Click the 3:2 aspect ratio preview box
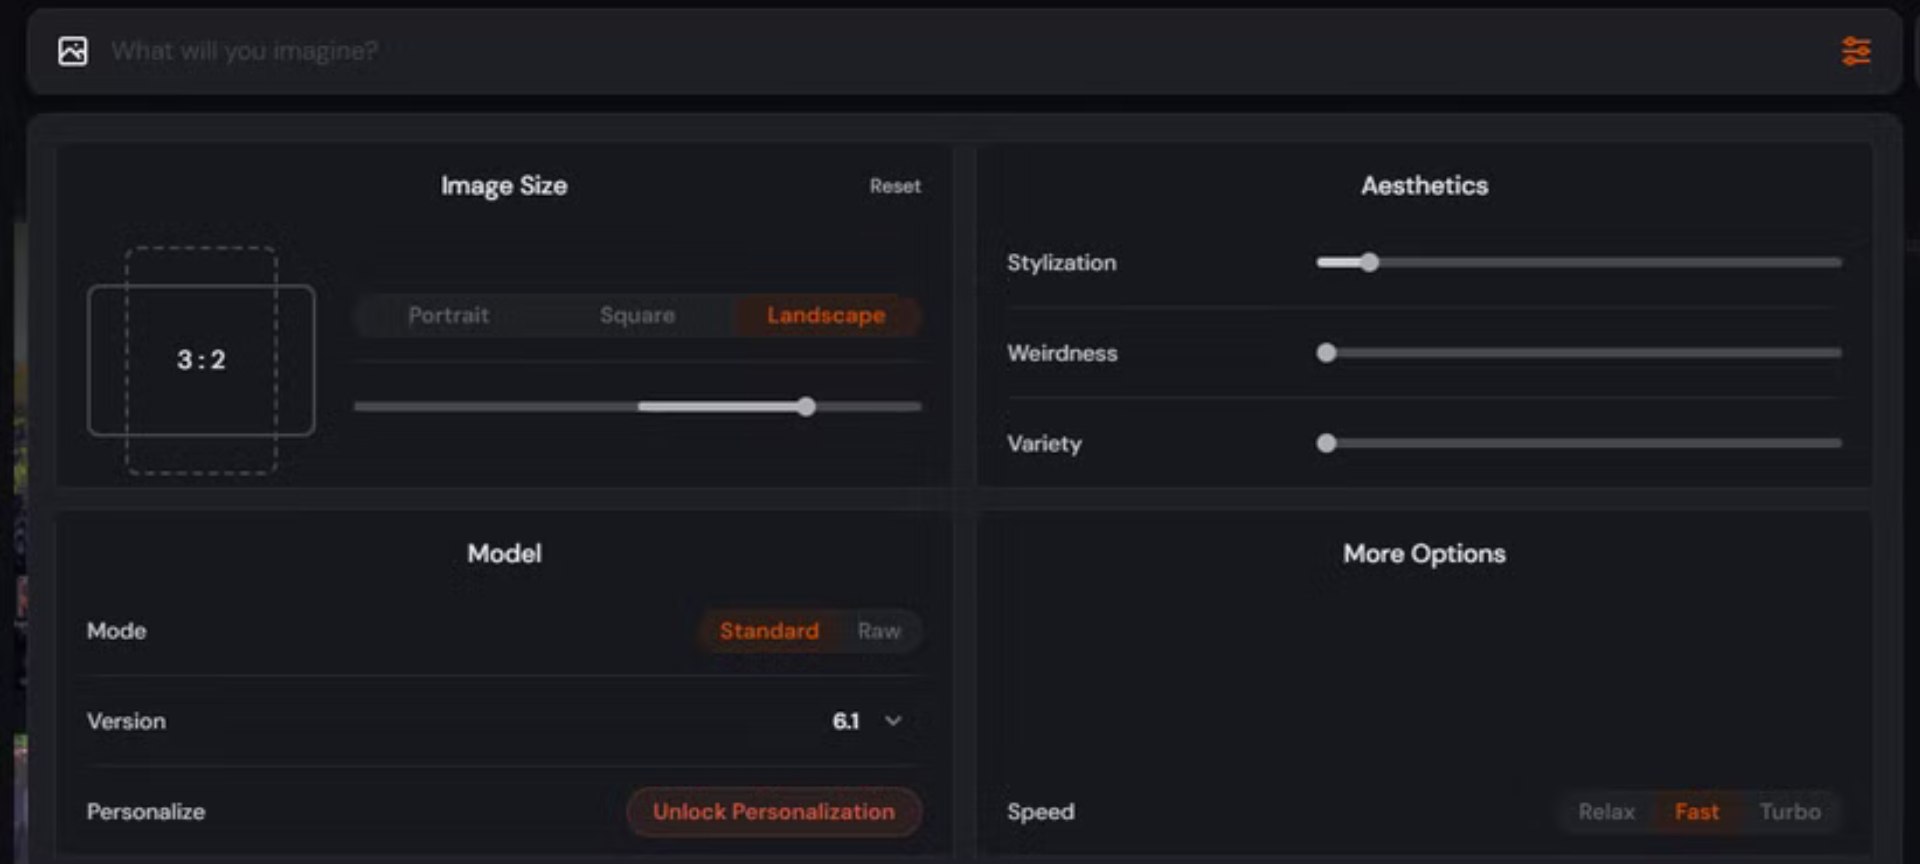This screenshot has height=864, width=1920. click(201, 360)
